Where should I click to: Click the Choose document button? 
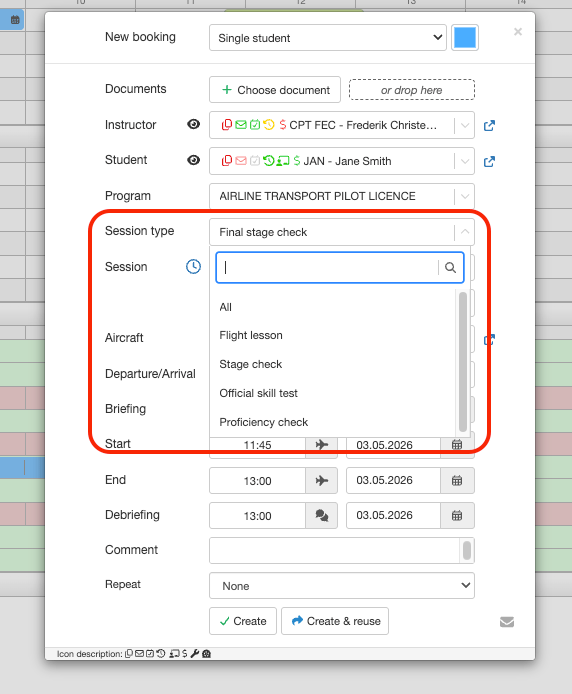(275, 90)
